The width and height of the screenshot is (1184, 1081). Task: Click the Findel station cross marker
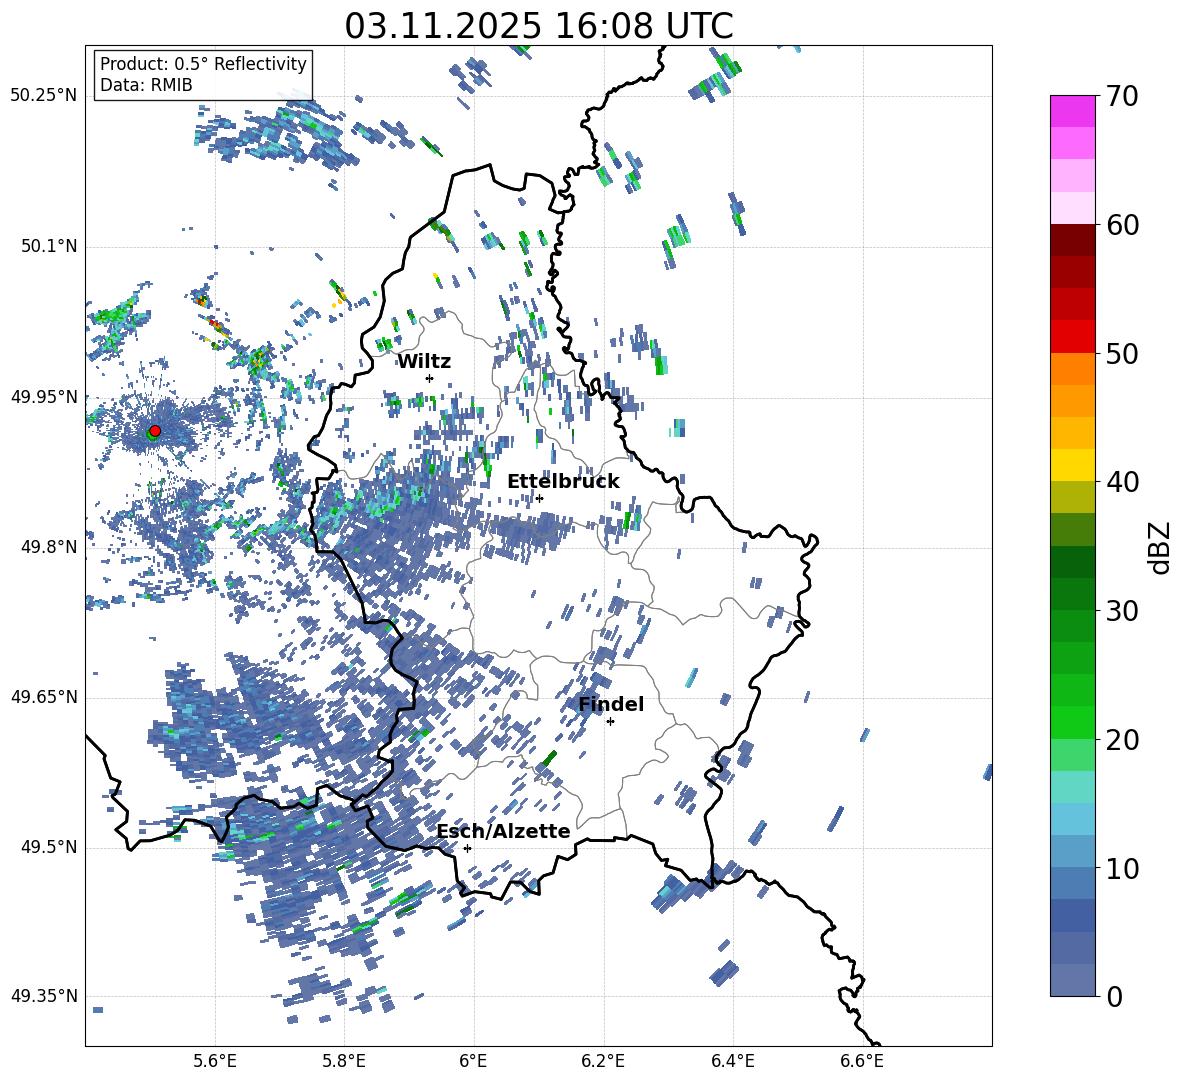tap(610, 721)
